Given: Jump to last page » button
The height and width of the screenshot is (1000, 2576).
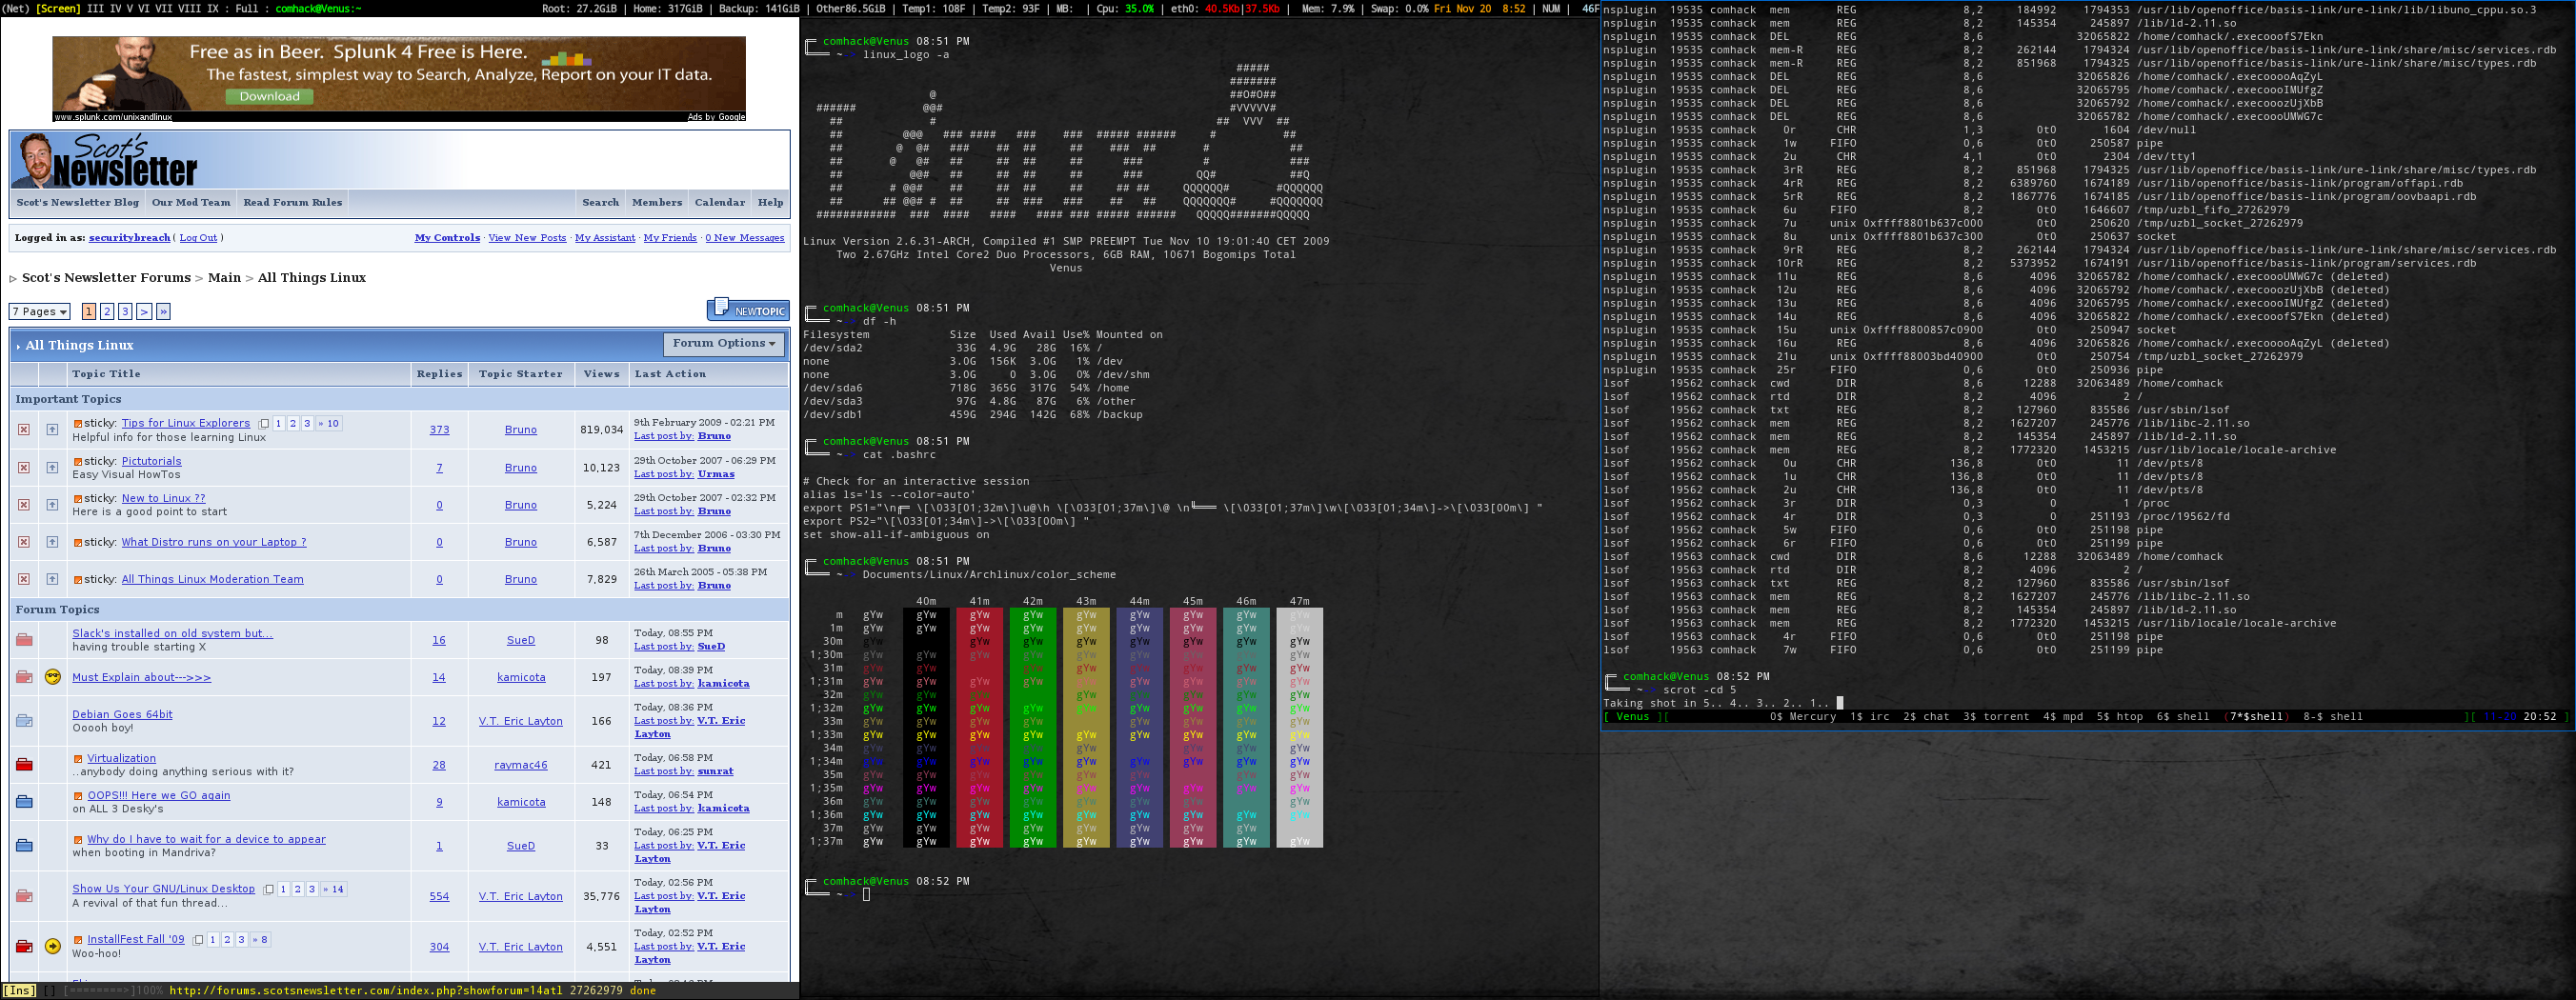Looking at the screenshot, I should (x=163, y=312).
